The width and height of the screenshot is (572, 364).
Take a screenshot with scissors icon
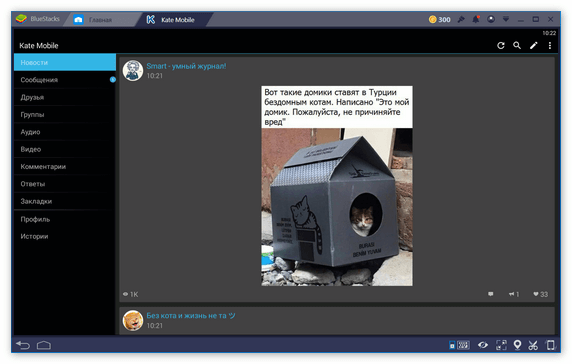533,345
